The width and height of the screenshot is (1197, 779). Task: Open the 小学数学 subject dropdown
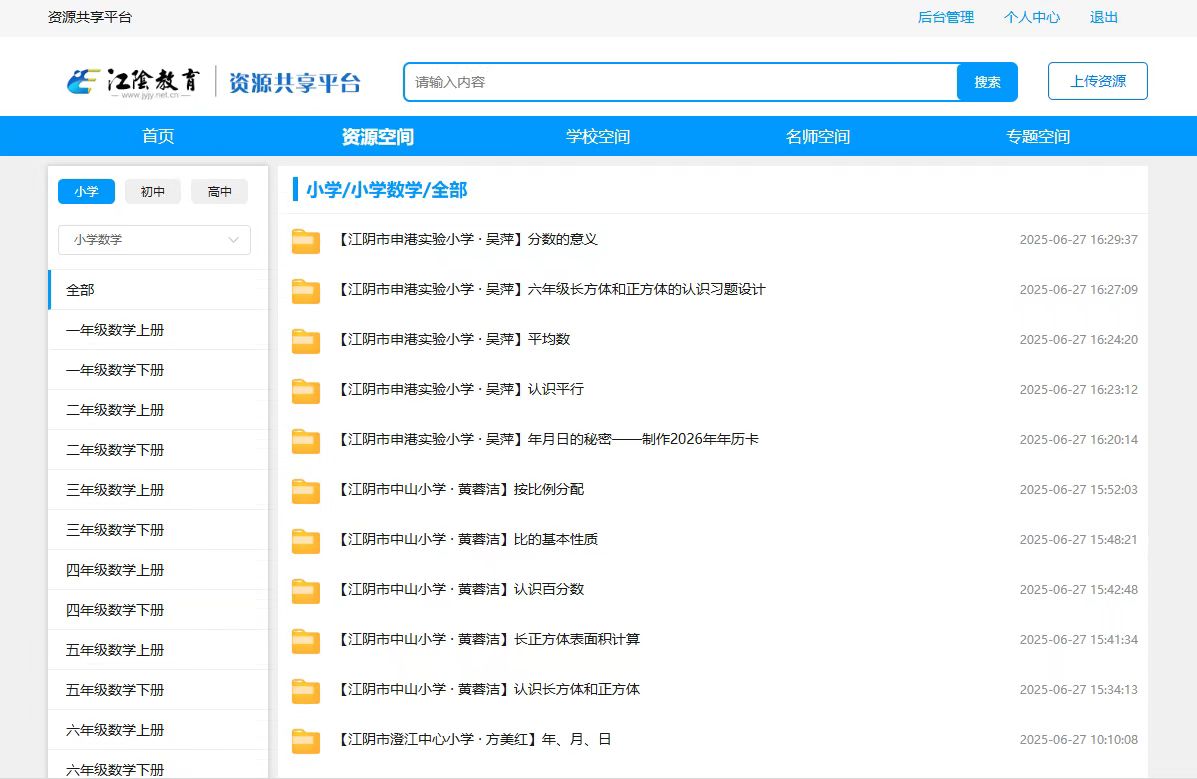(x=154, y=240)
